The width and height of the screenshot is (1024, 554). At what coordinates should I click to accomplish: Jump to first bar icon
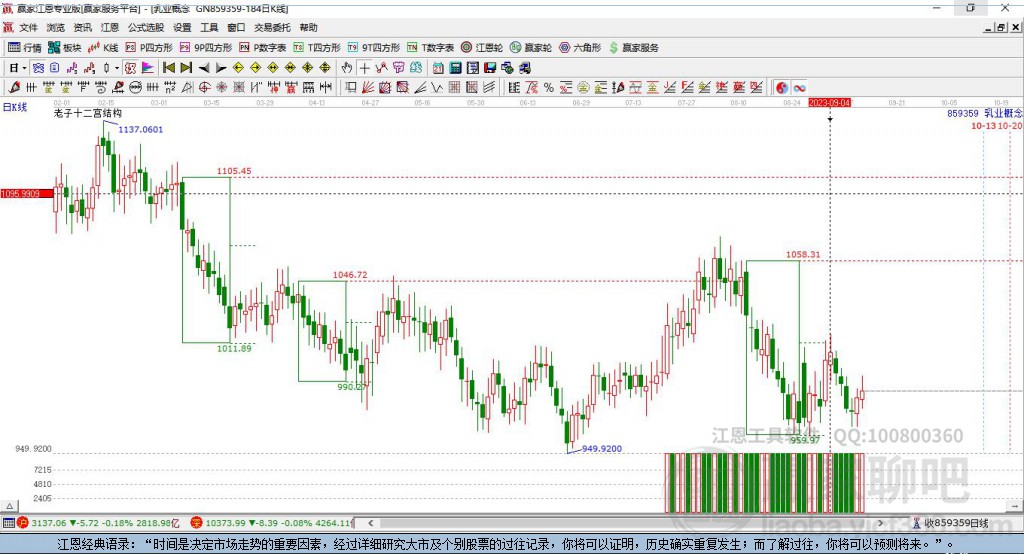[x=168, y=68]
